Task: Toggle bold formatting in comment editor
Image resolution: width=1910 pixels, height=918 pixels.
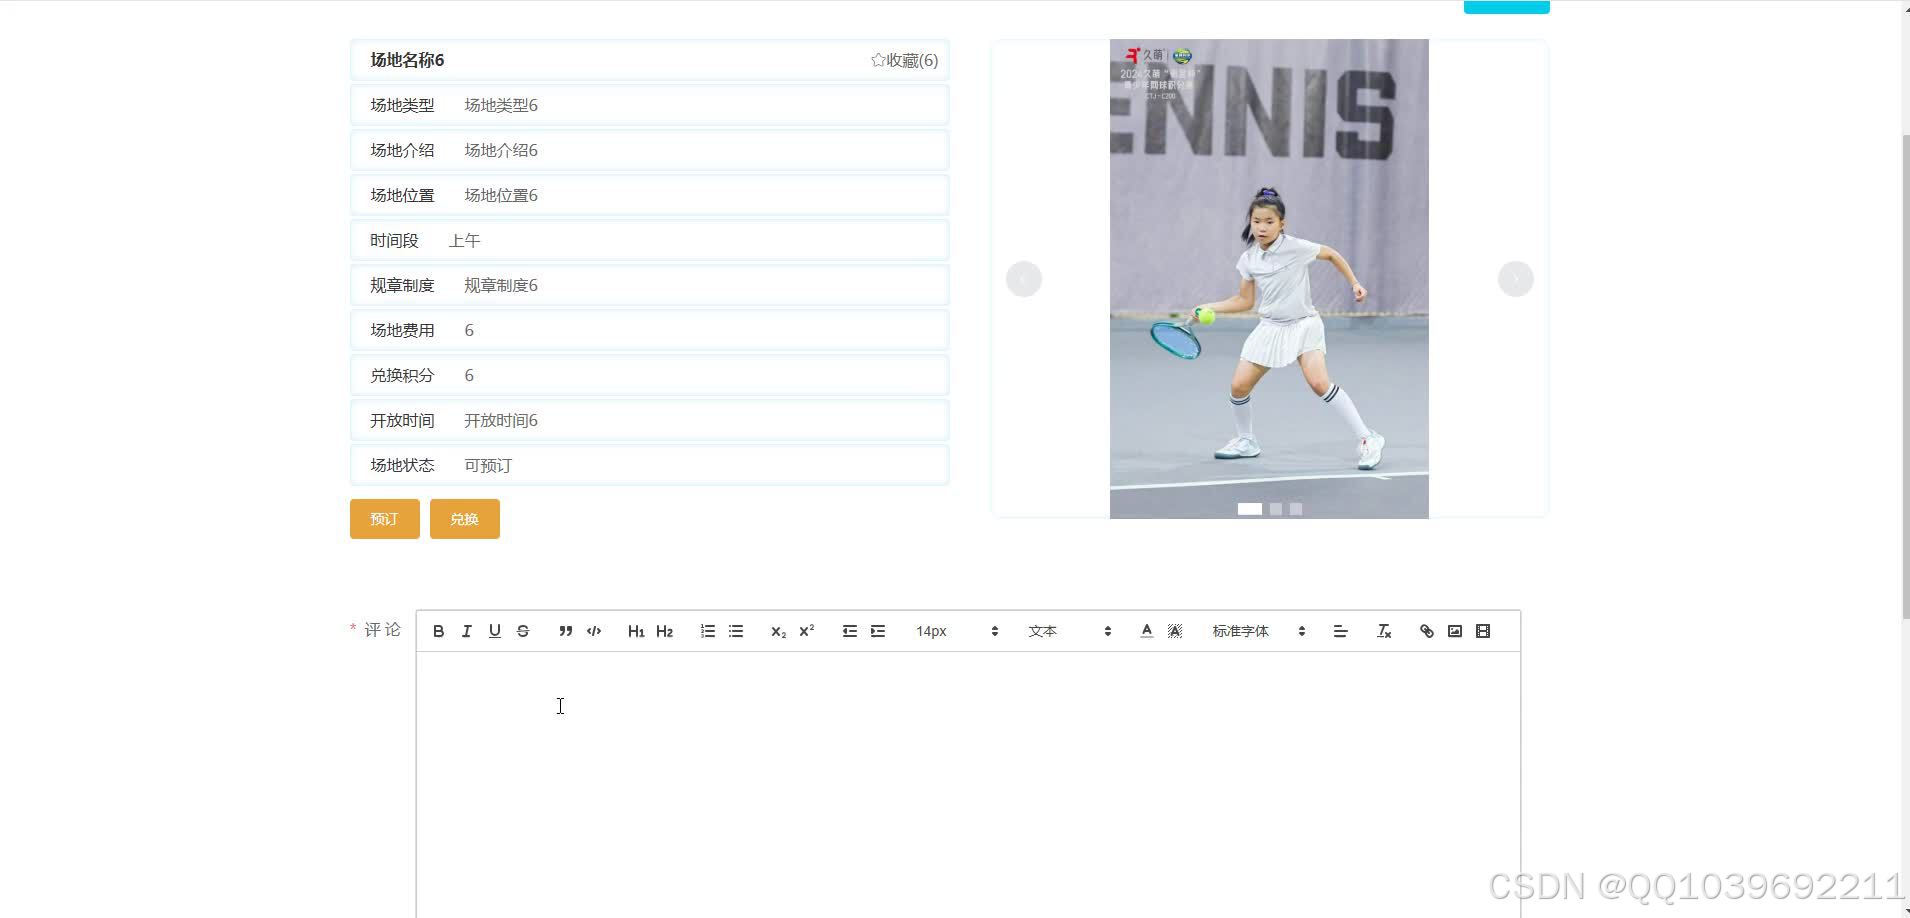Action: click(438, 631)
